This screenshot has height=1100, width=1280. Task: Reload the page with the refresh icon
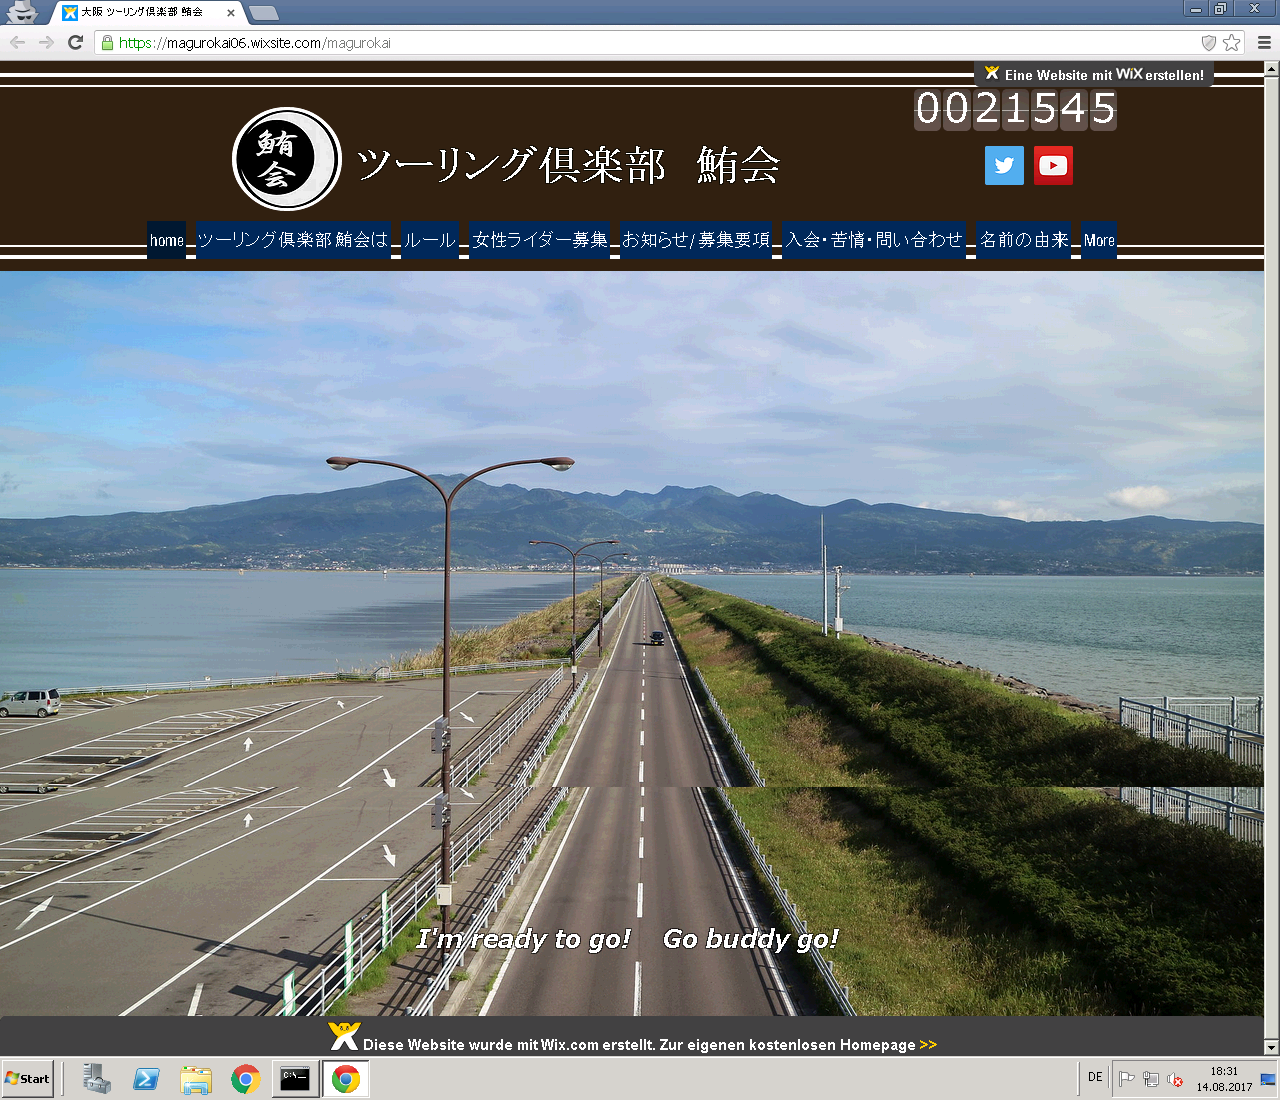point(75,42)
